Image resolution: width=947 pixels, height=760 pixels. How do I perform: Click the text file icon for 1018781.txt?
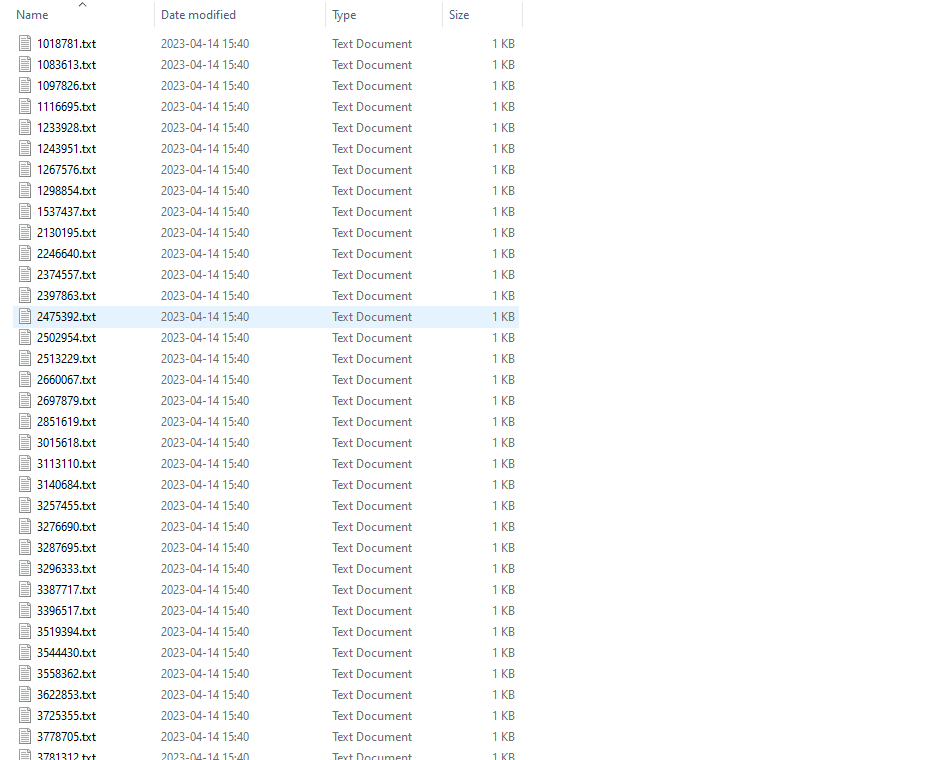(26, 44)
